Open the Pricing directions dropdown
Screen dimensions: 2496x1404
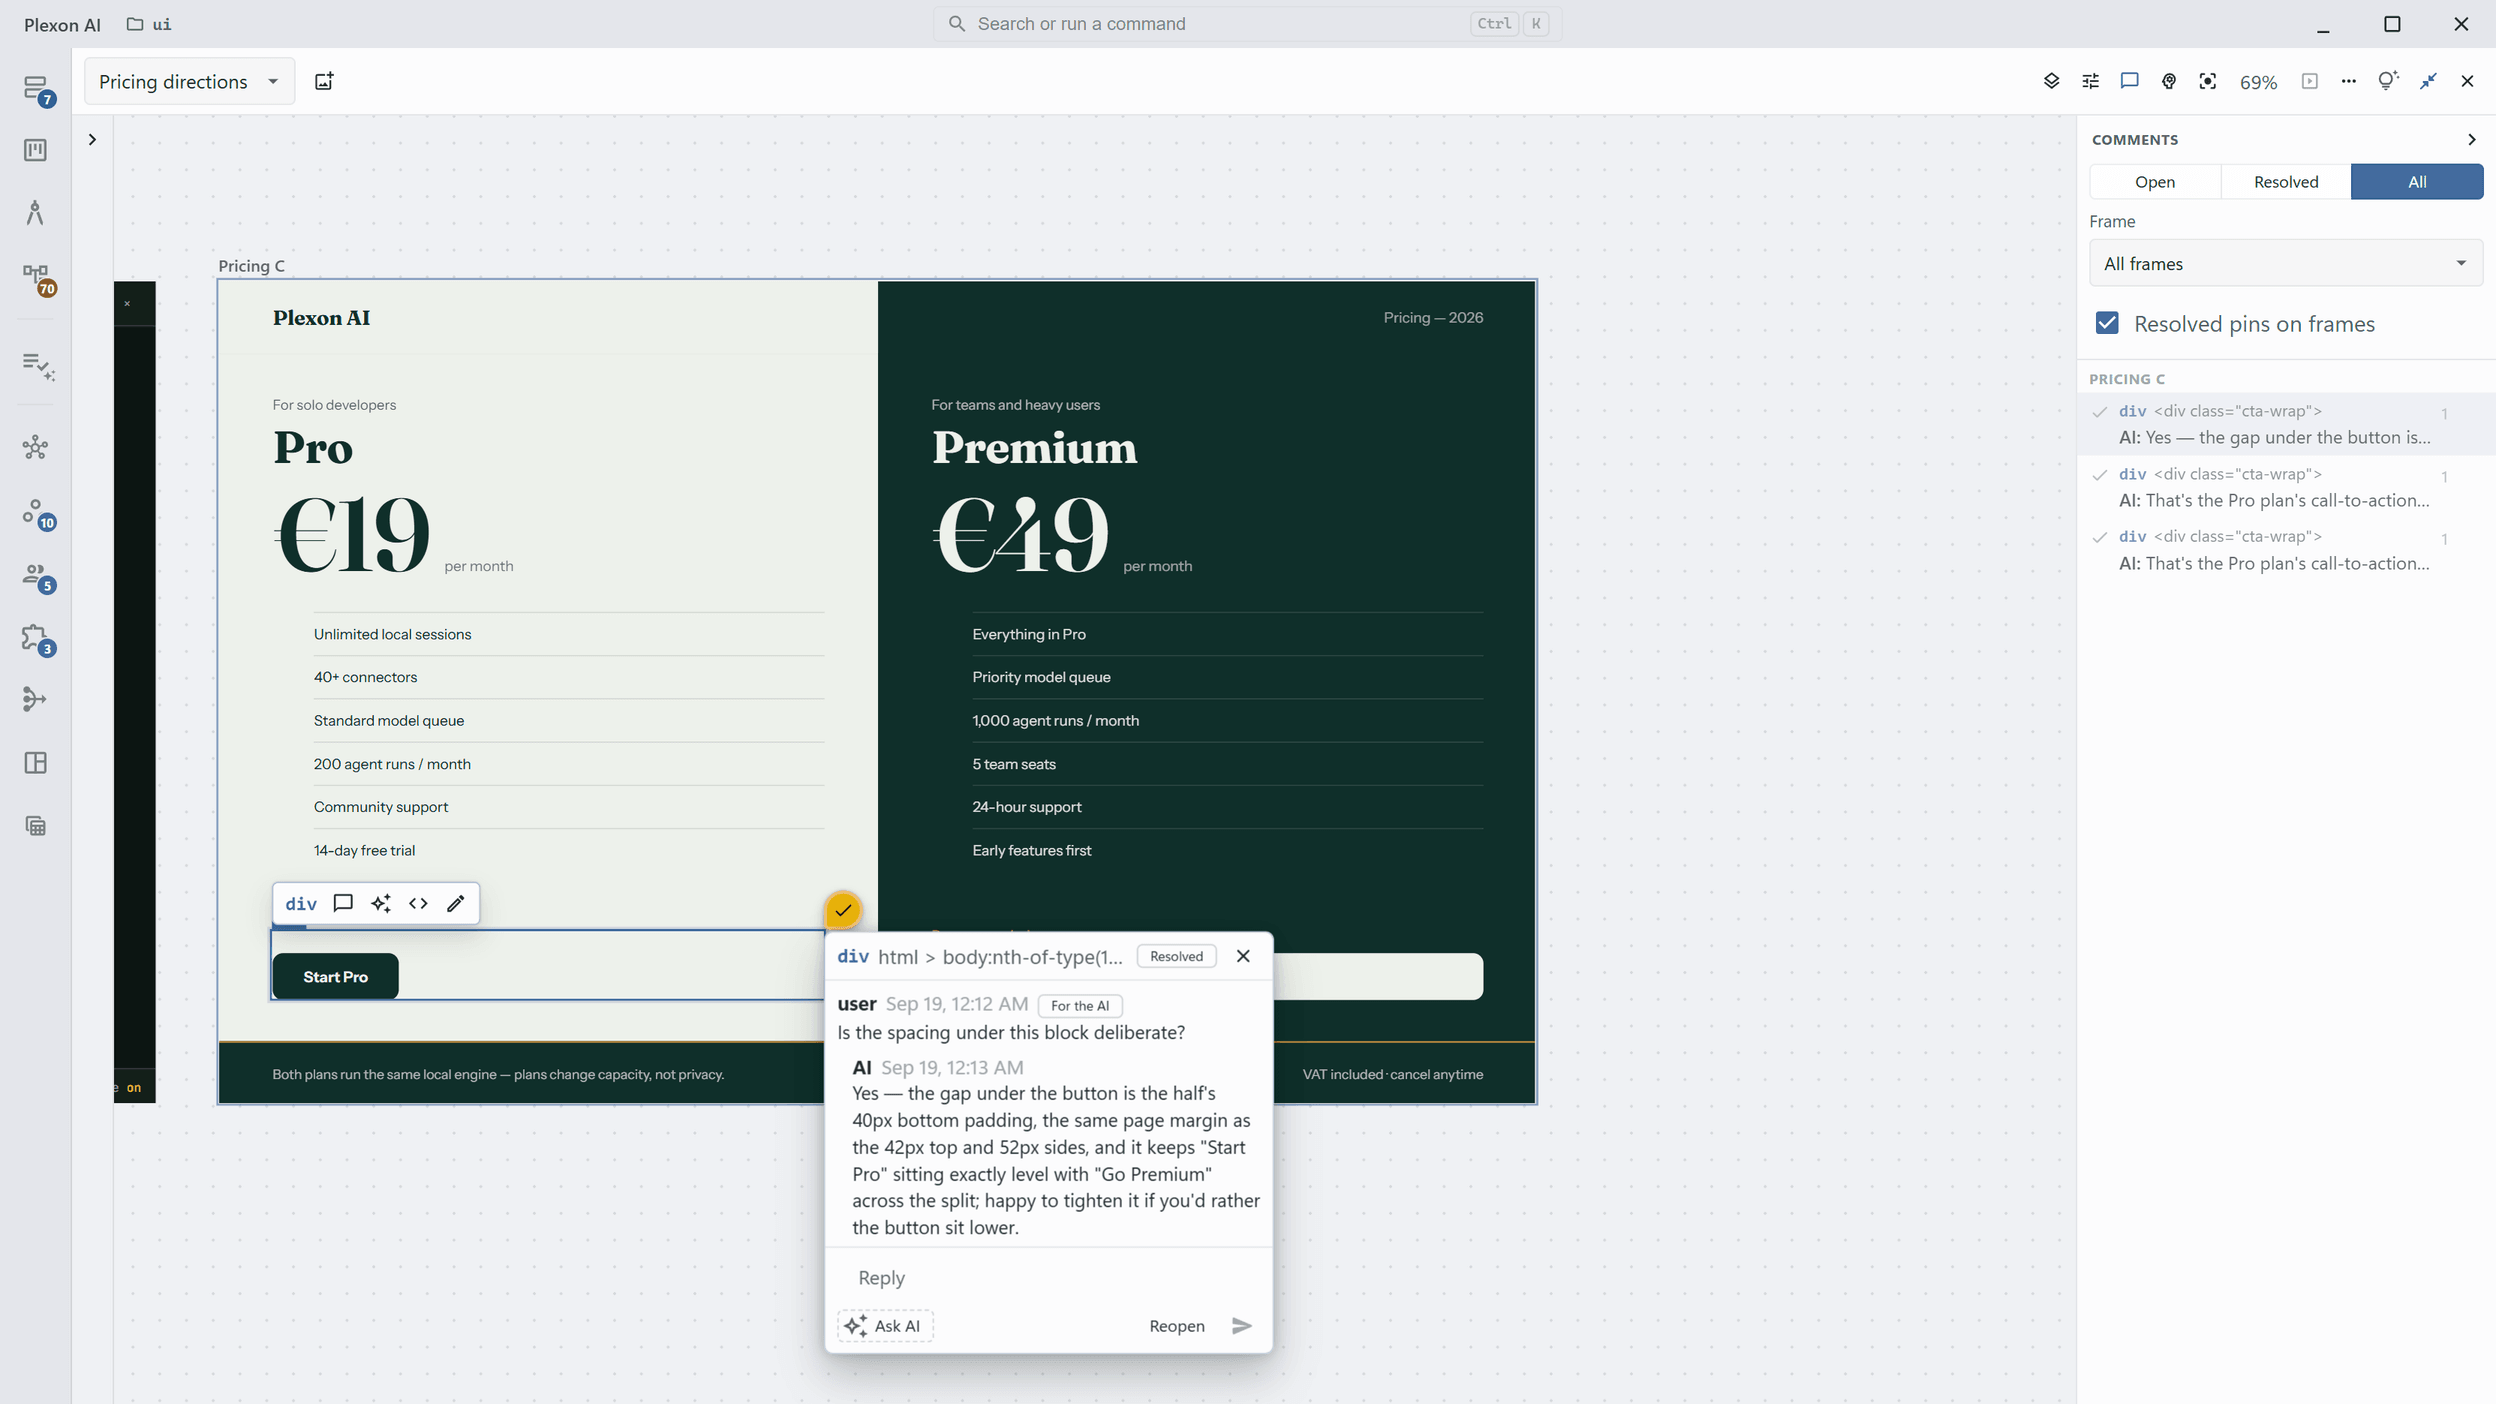pyautogui.click(x=189, y=81)
